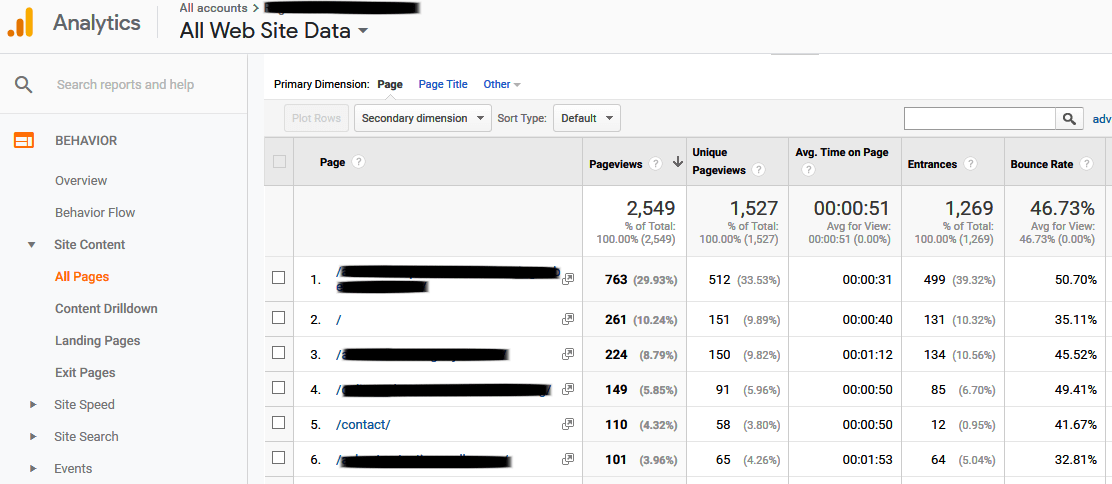Open Landing Pages report in sidebar
1112x484 pixels.
tap(97, 341)
